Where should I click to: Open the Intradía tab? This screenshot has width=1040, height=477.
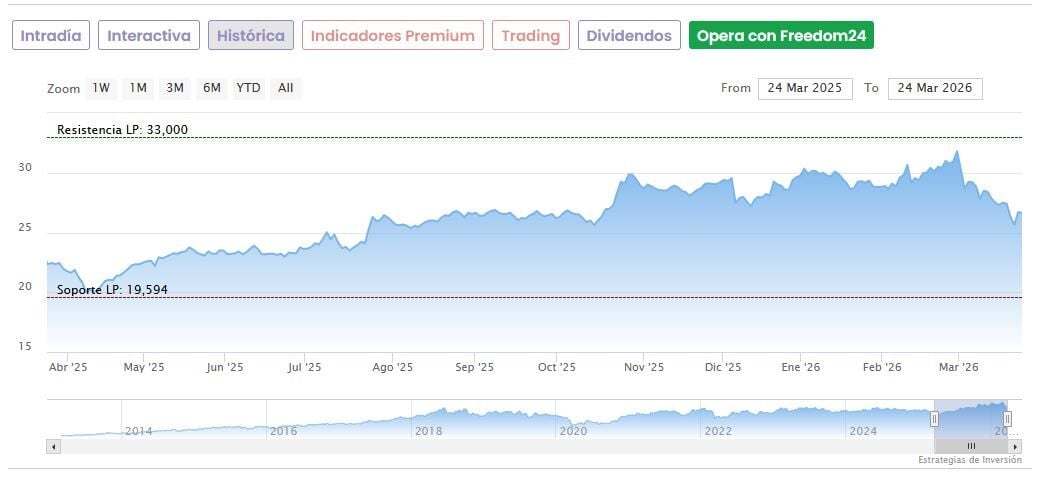pyautogui.click(x=51, y=36)
